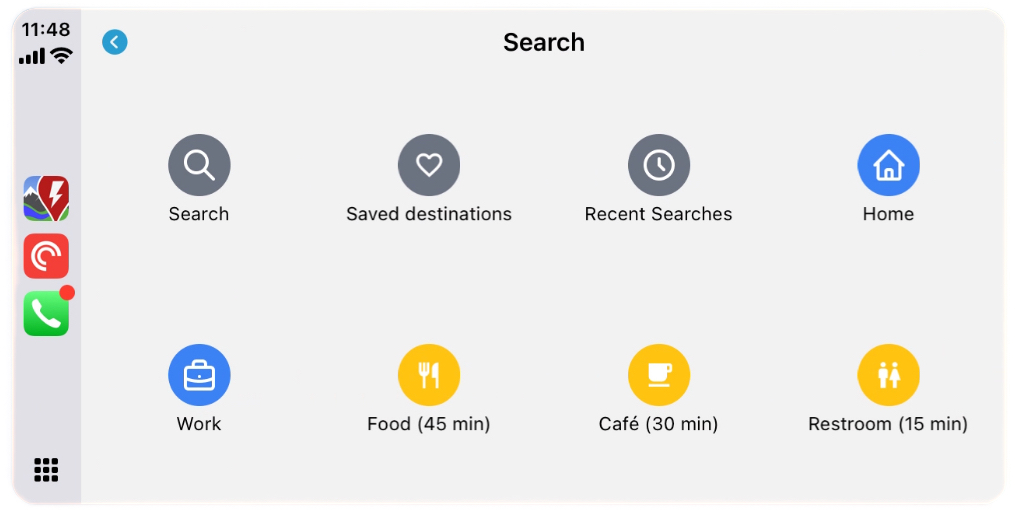Tap the Café coffee cup icon
The image size is (1016, 510).
coord(659,375)
